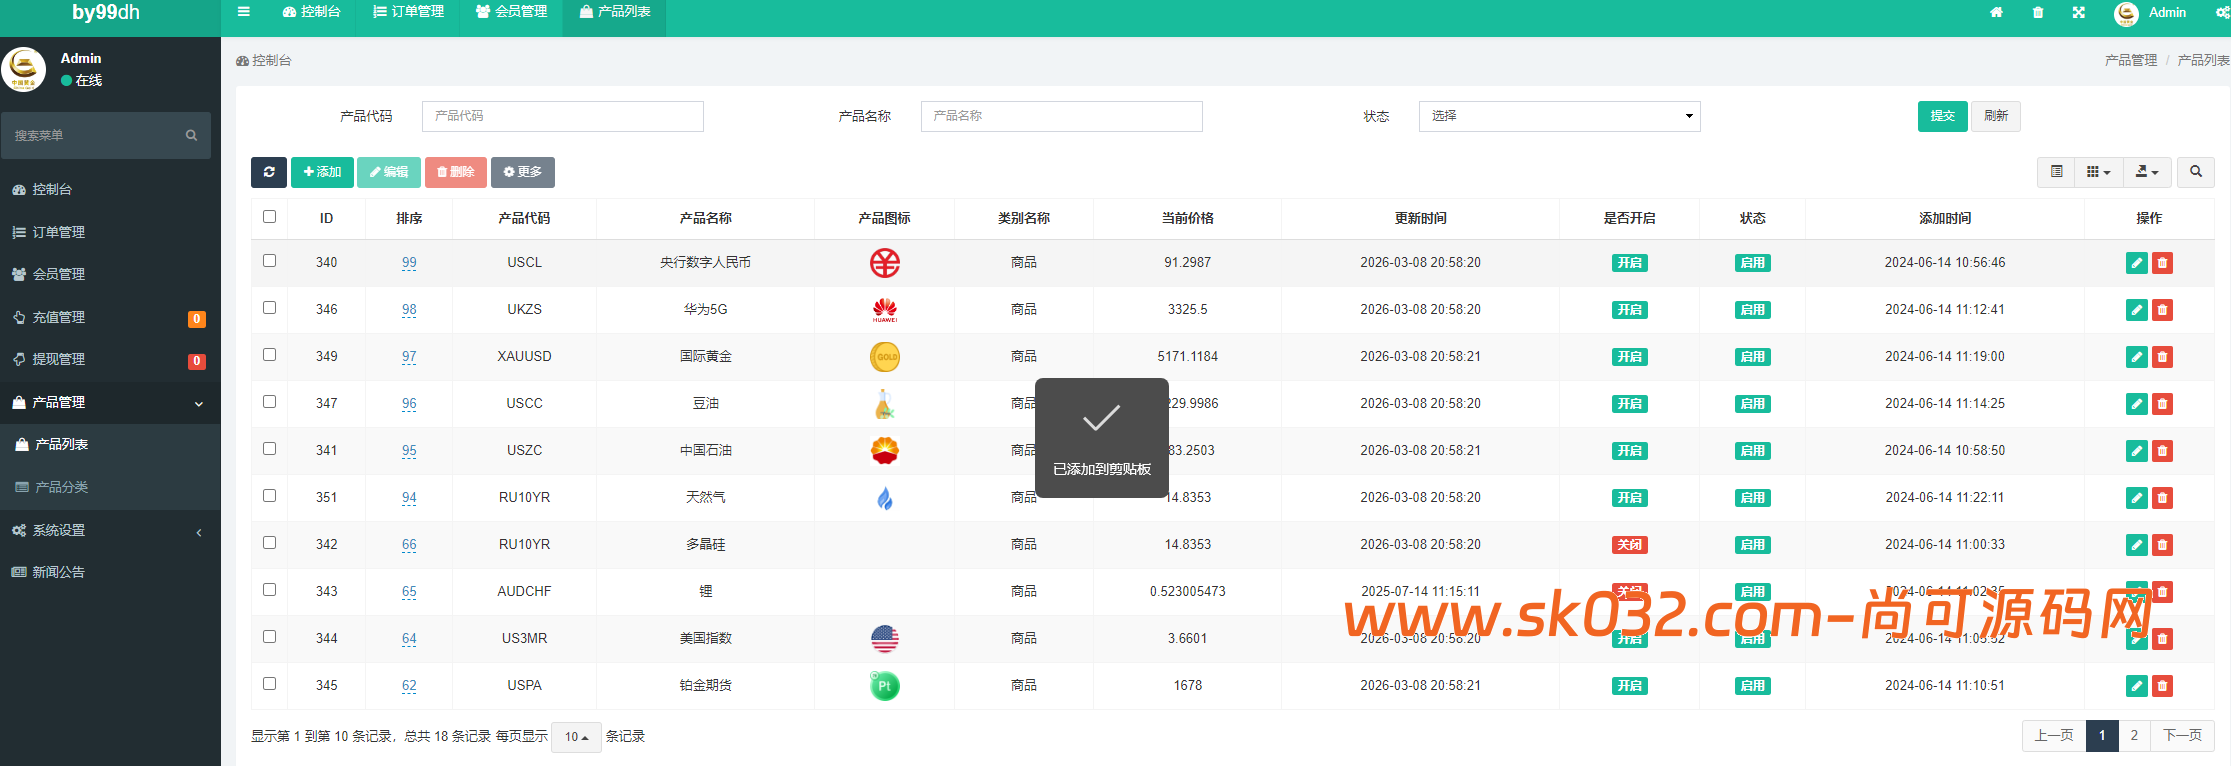The image size is (2231, 766).
Task: Click the search magnifier icon in table toolbar
Action: tap(2195, 172)
